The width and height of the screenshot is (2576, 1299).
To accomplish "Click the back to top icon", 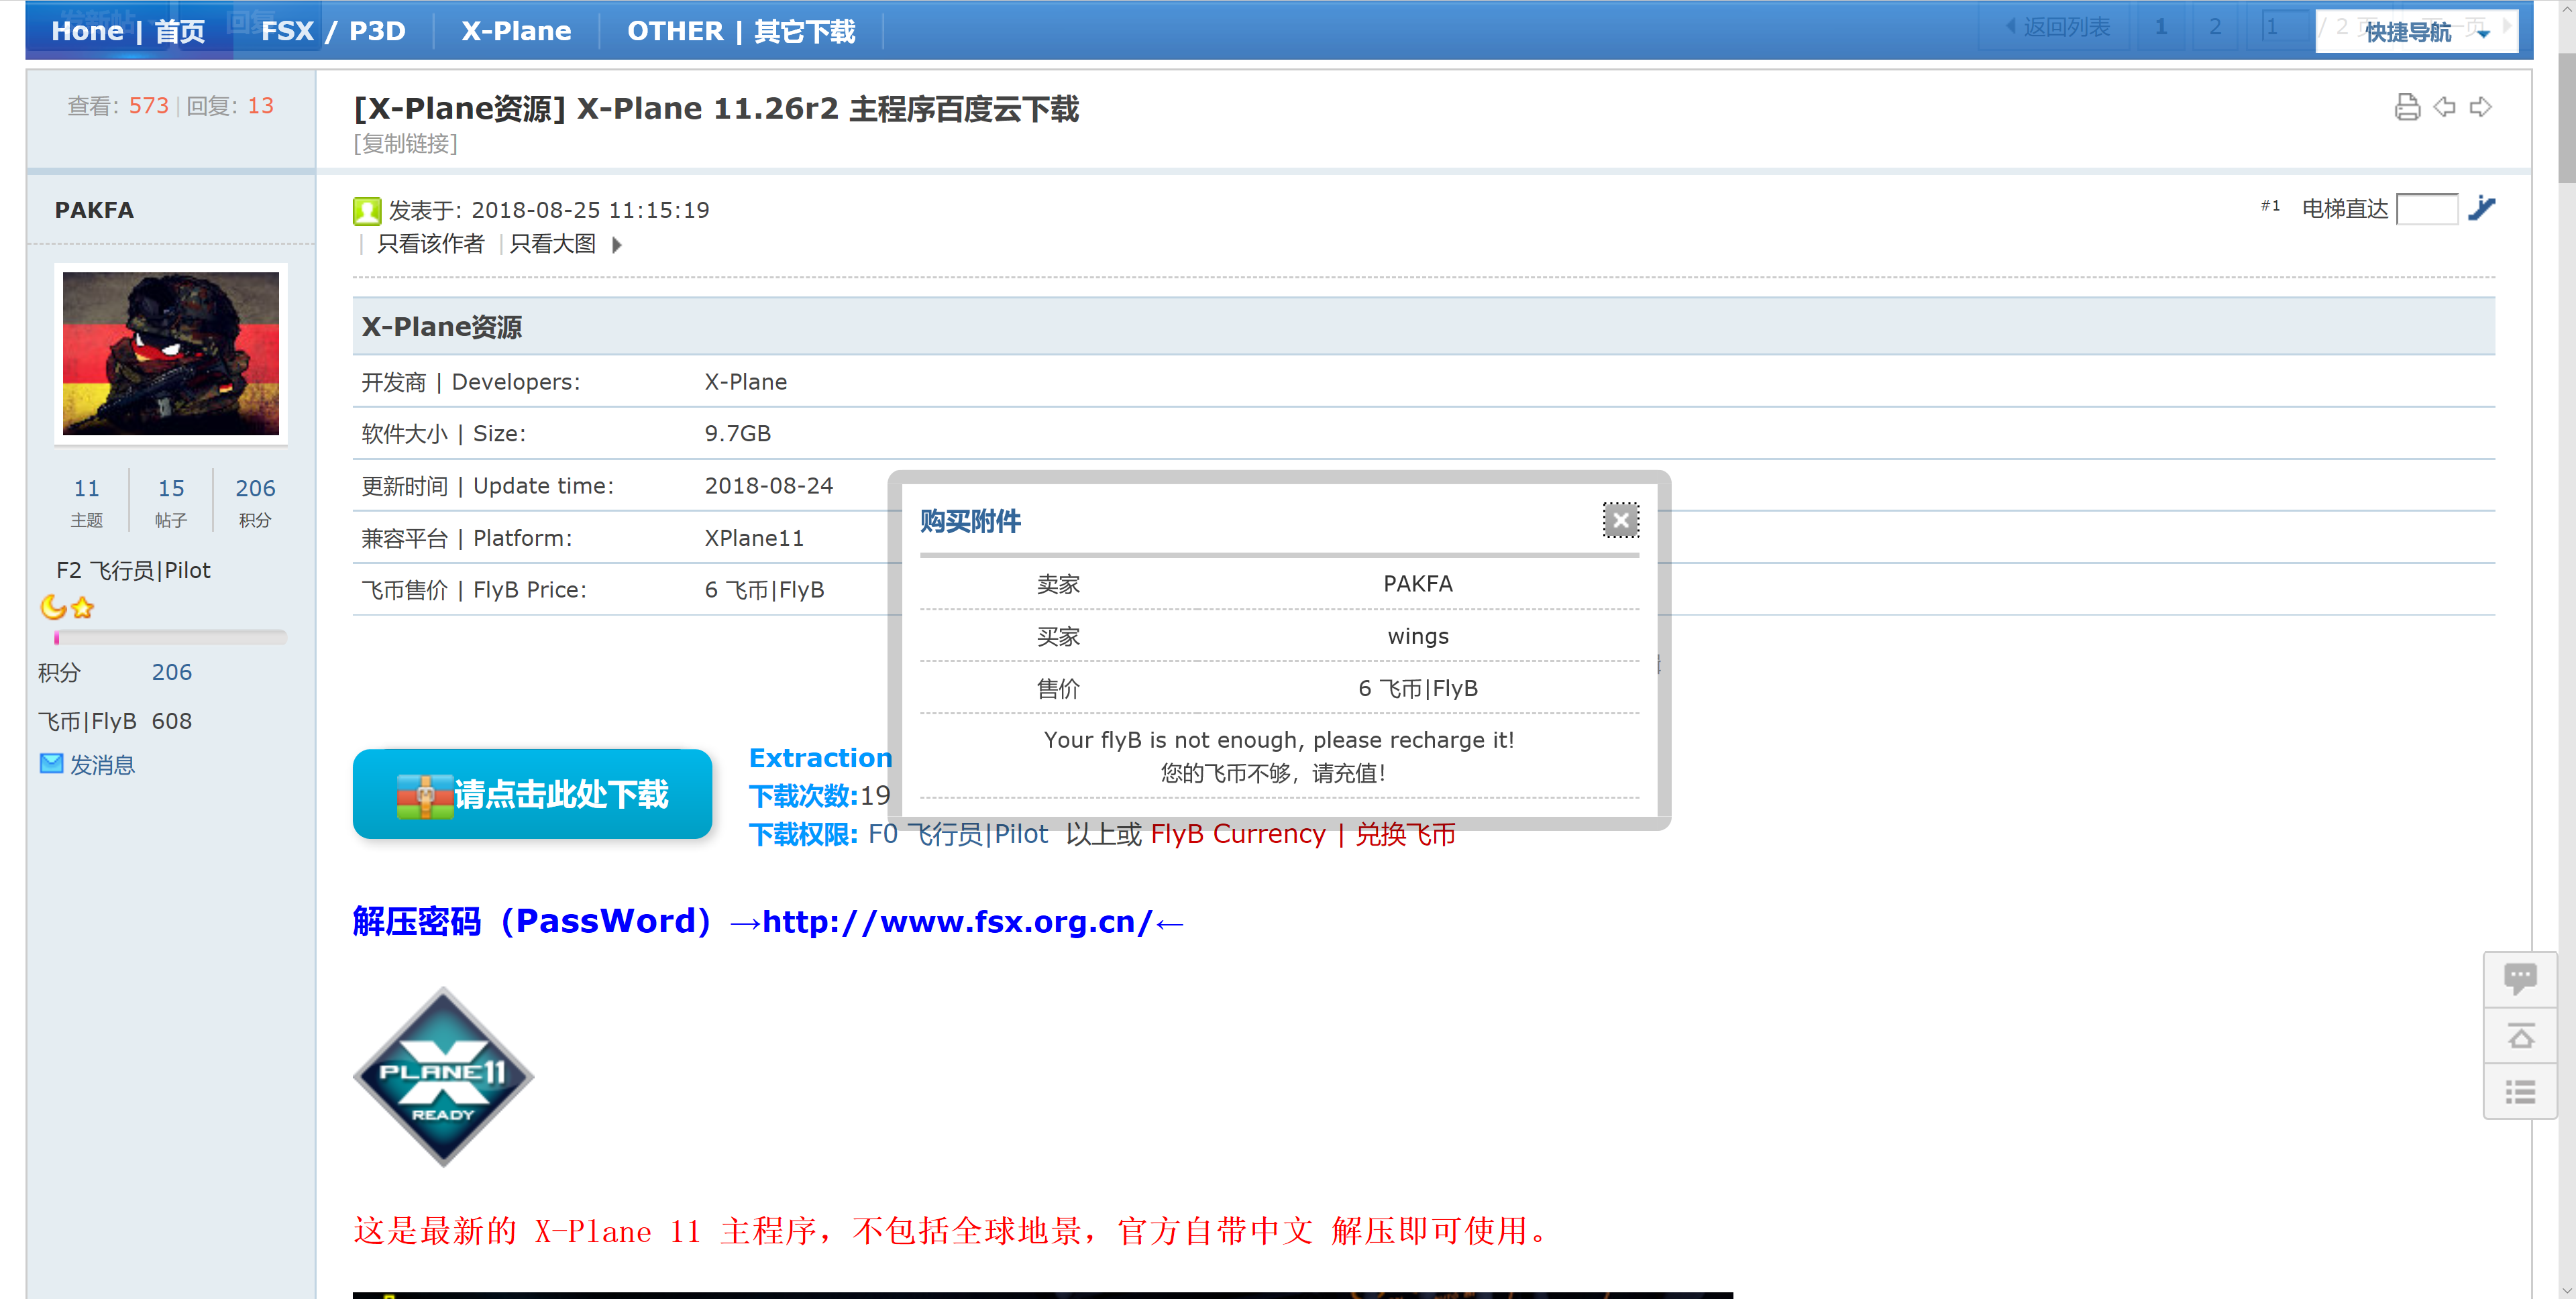I will pyautogui.click(x=2520, y=1036).
